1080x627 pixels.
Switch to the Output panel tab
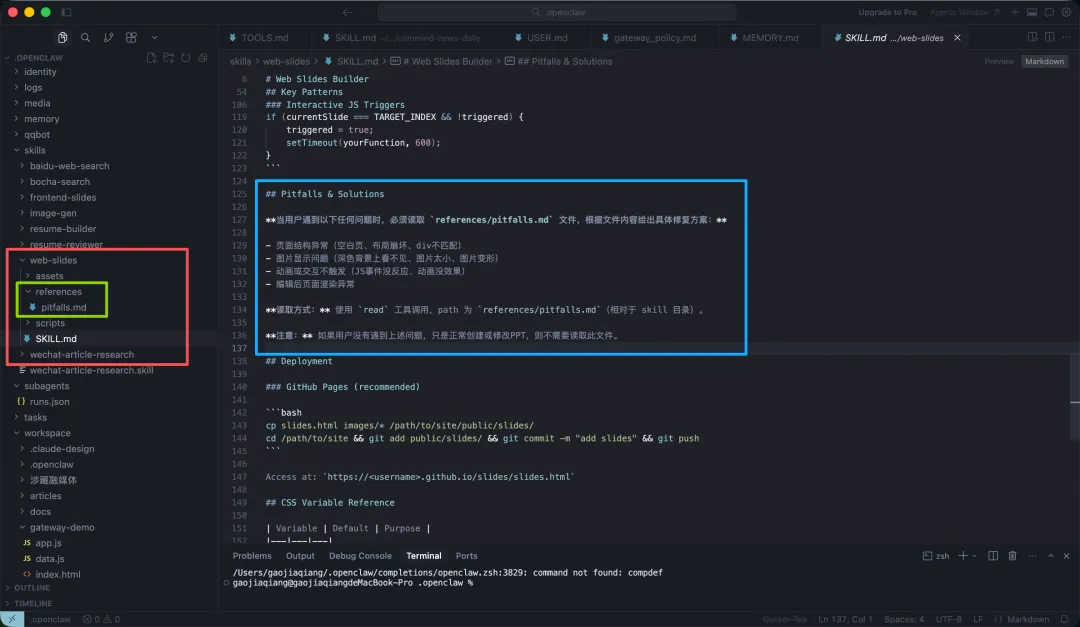tap(300, 556)
